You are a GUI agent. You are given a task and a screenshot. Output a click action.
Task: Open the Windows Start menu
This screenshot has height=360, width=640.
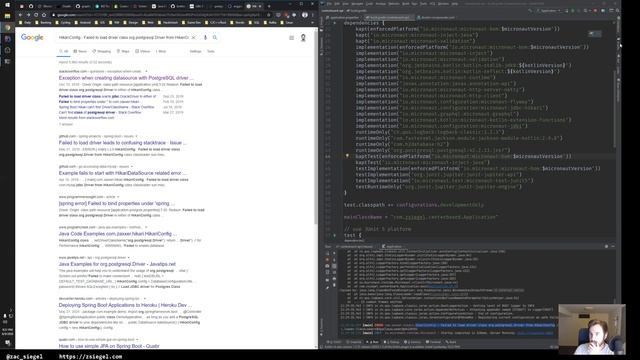(7, 5)
